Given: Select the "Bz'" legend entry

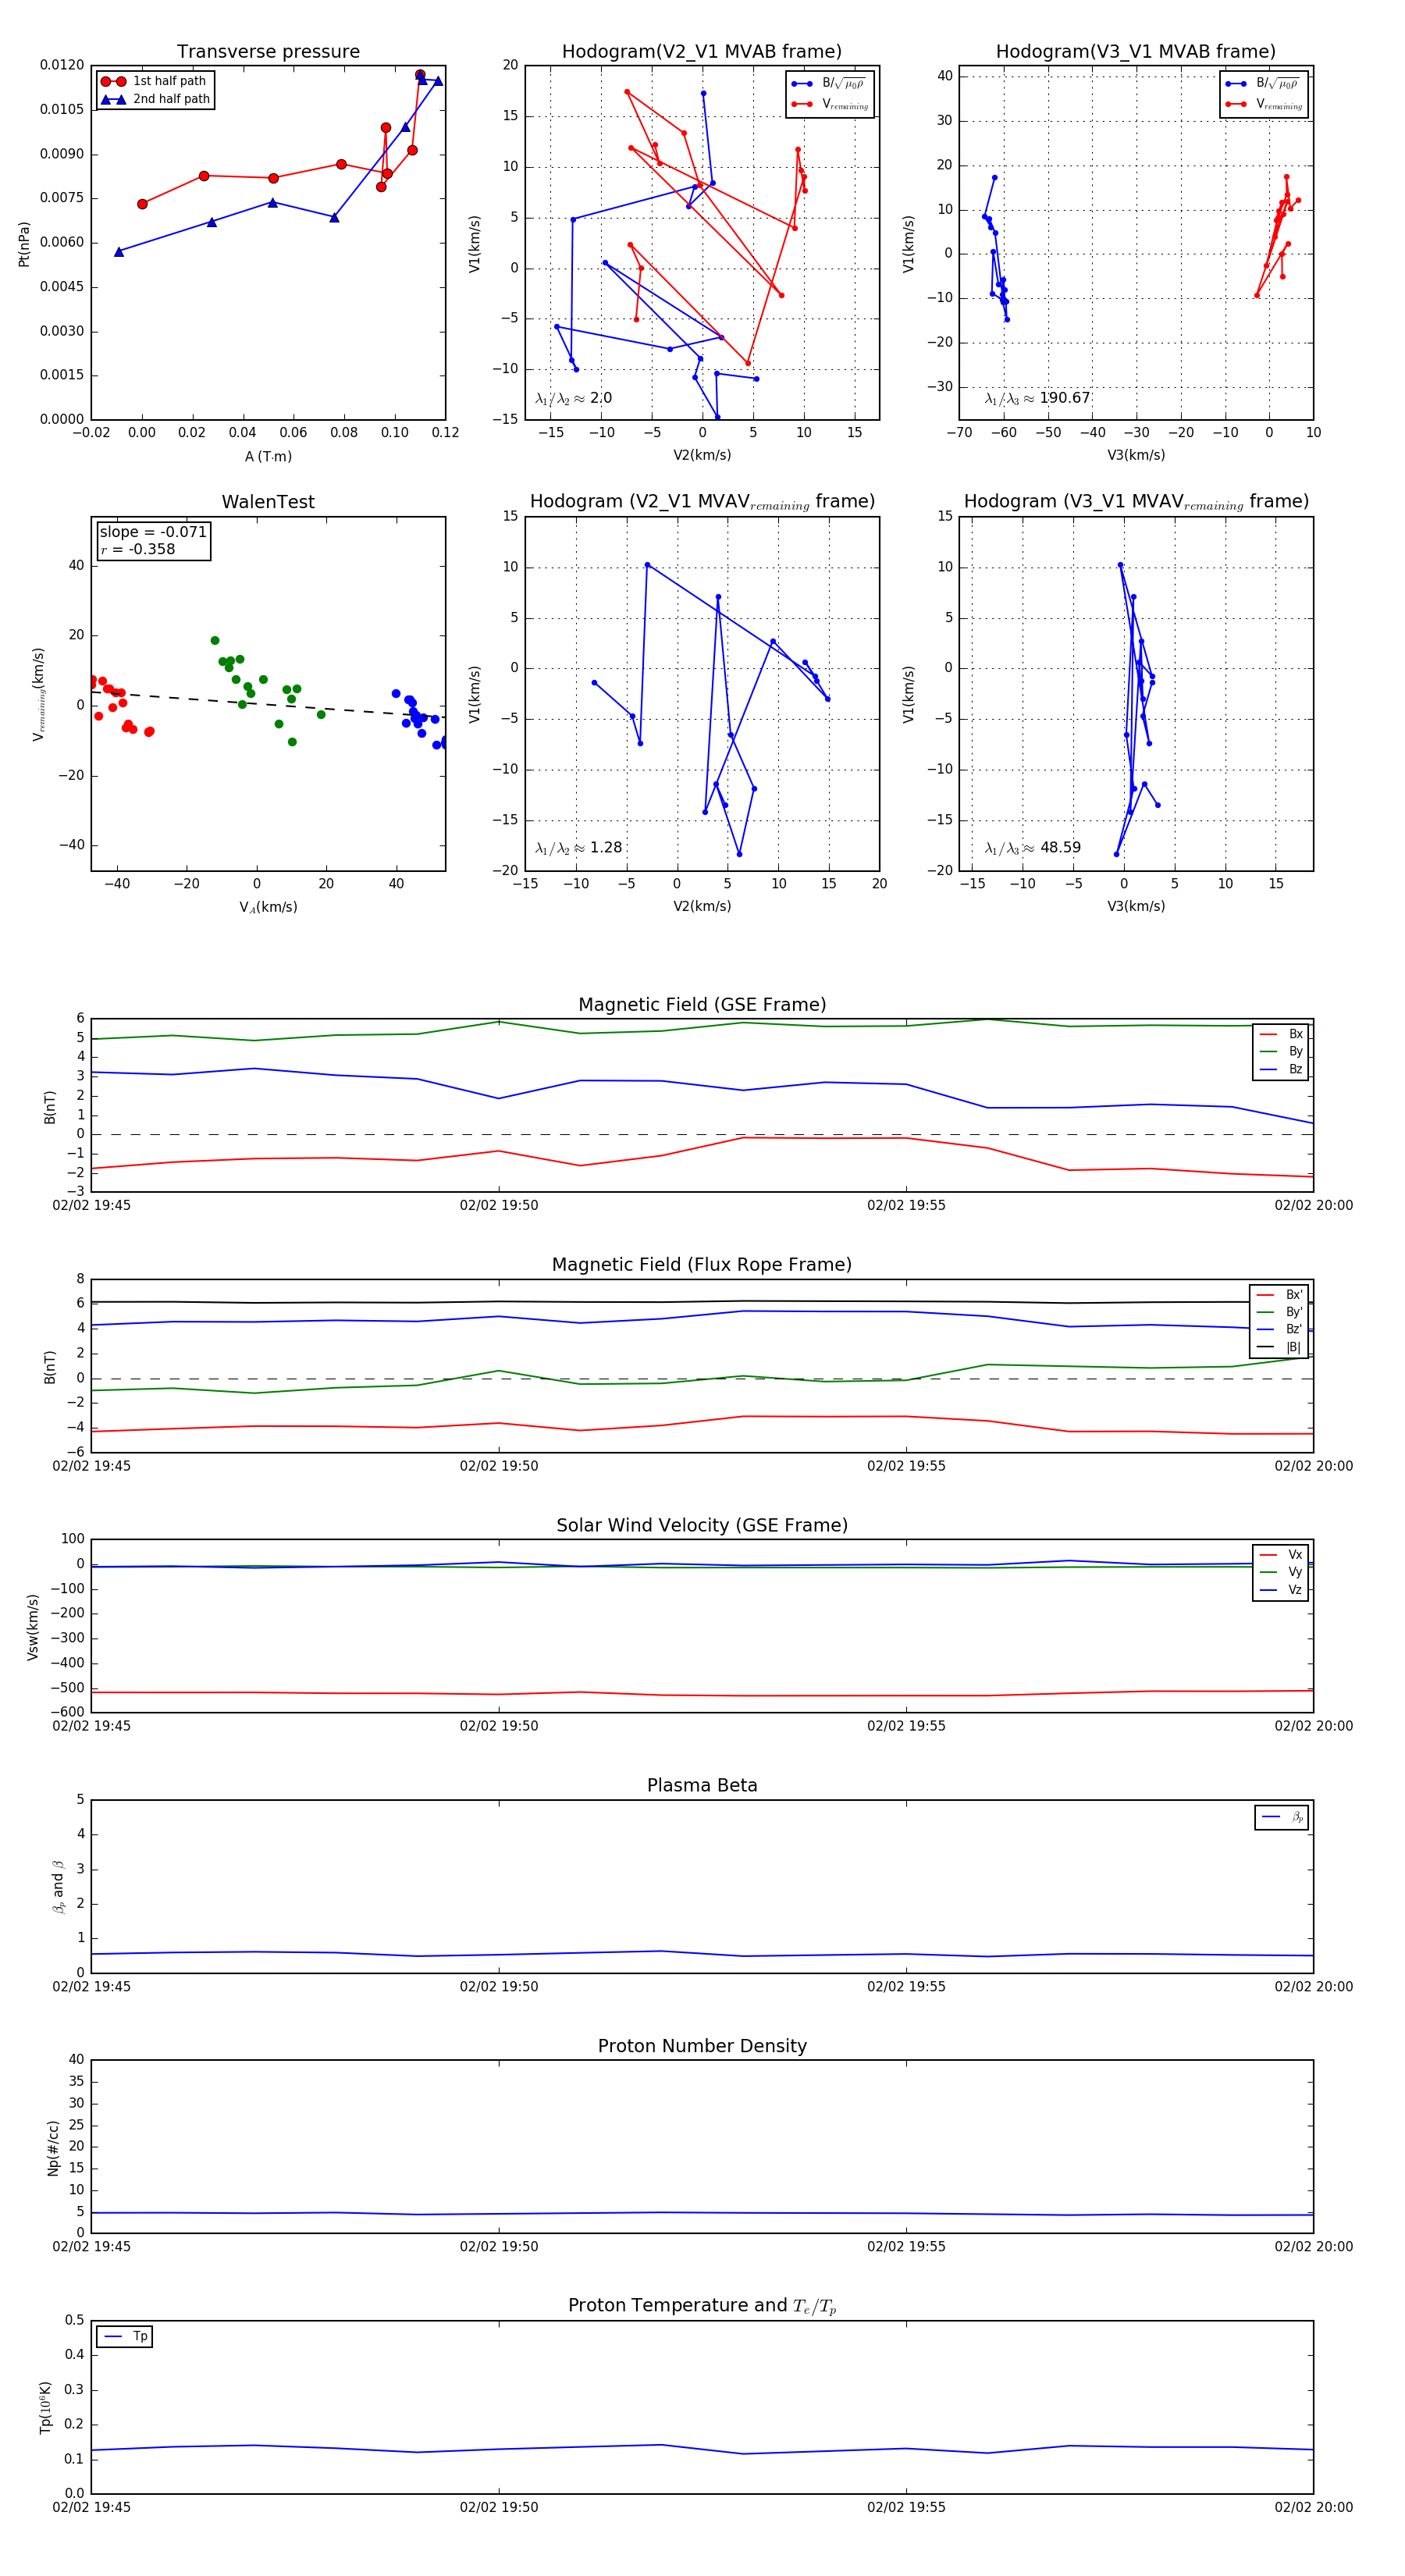Looking at the screenshot, I should point(1279,1329).
